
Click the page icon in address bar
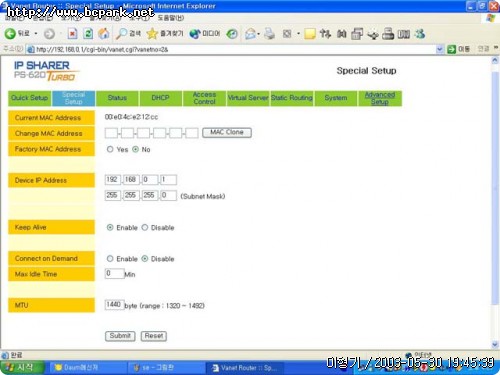(31, 49)
